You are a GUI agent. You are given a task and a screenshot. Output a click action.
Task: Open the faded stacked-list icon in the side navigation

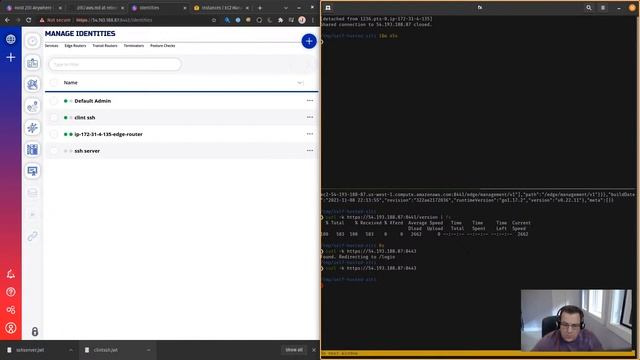(x=33, y=193)
